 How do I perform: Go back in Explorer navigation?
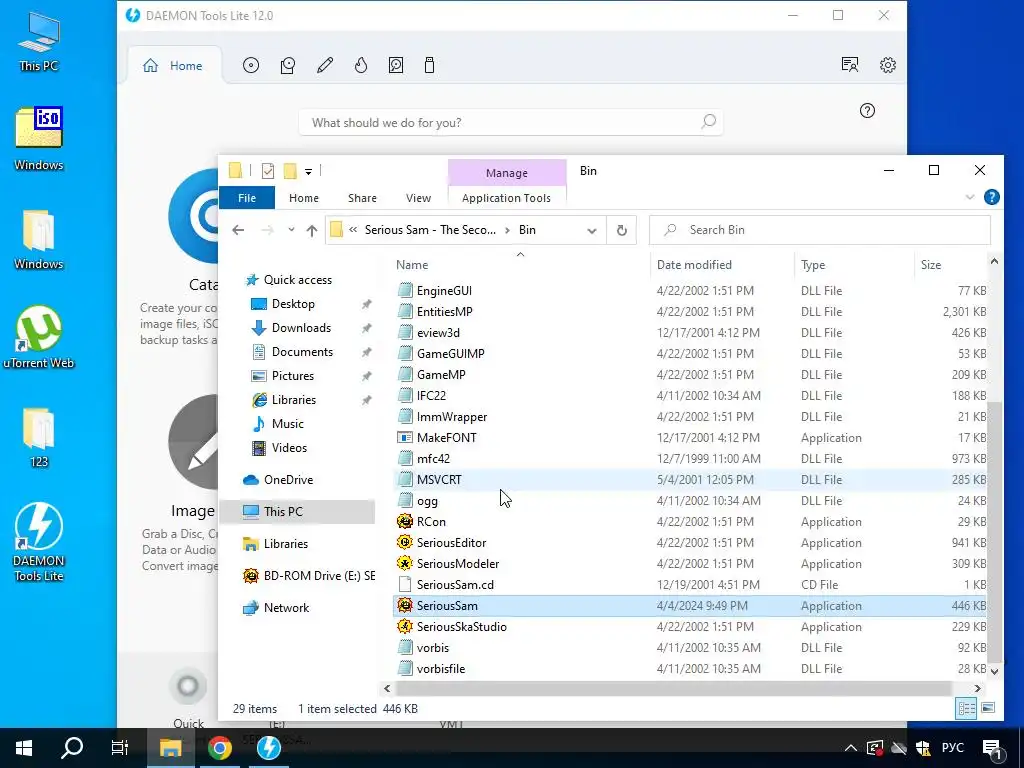[x=238, y=230]
